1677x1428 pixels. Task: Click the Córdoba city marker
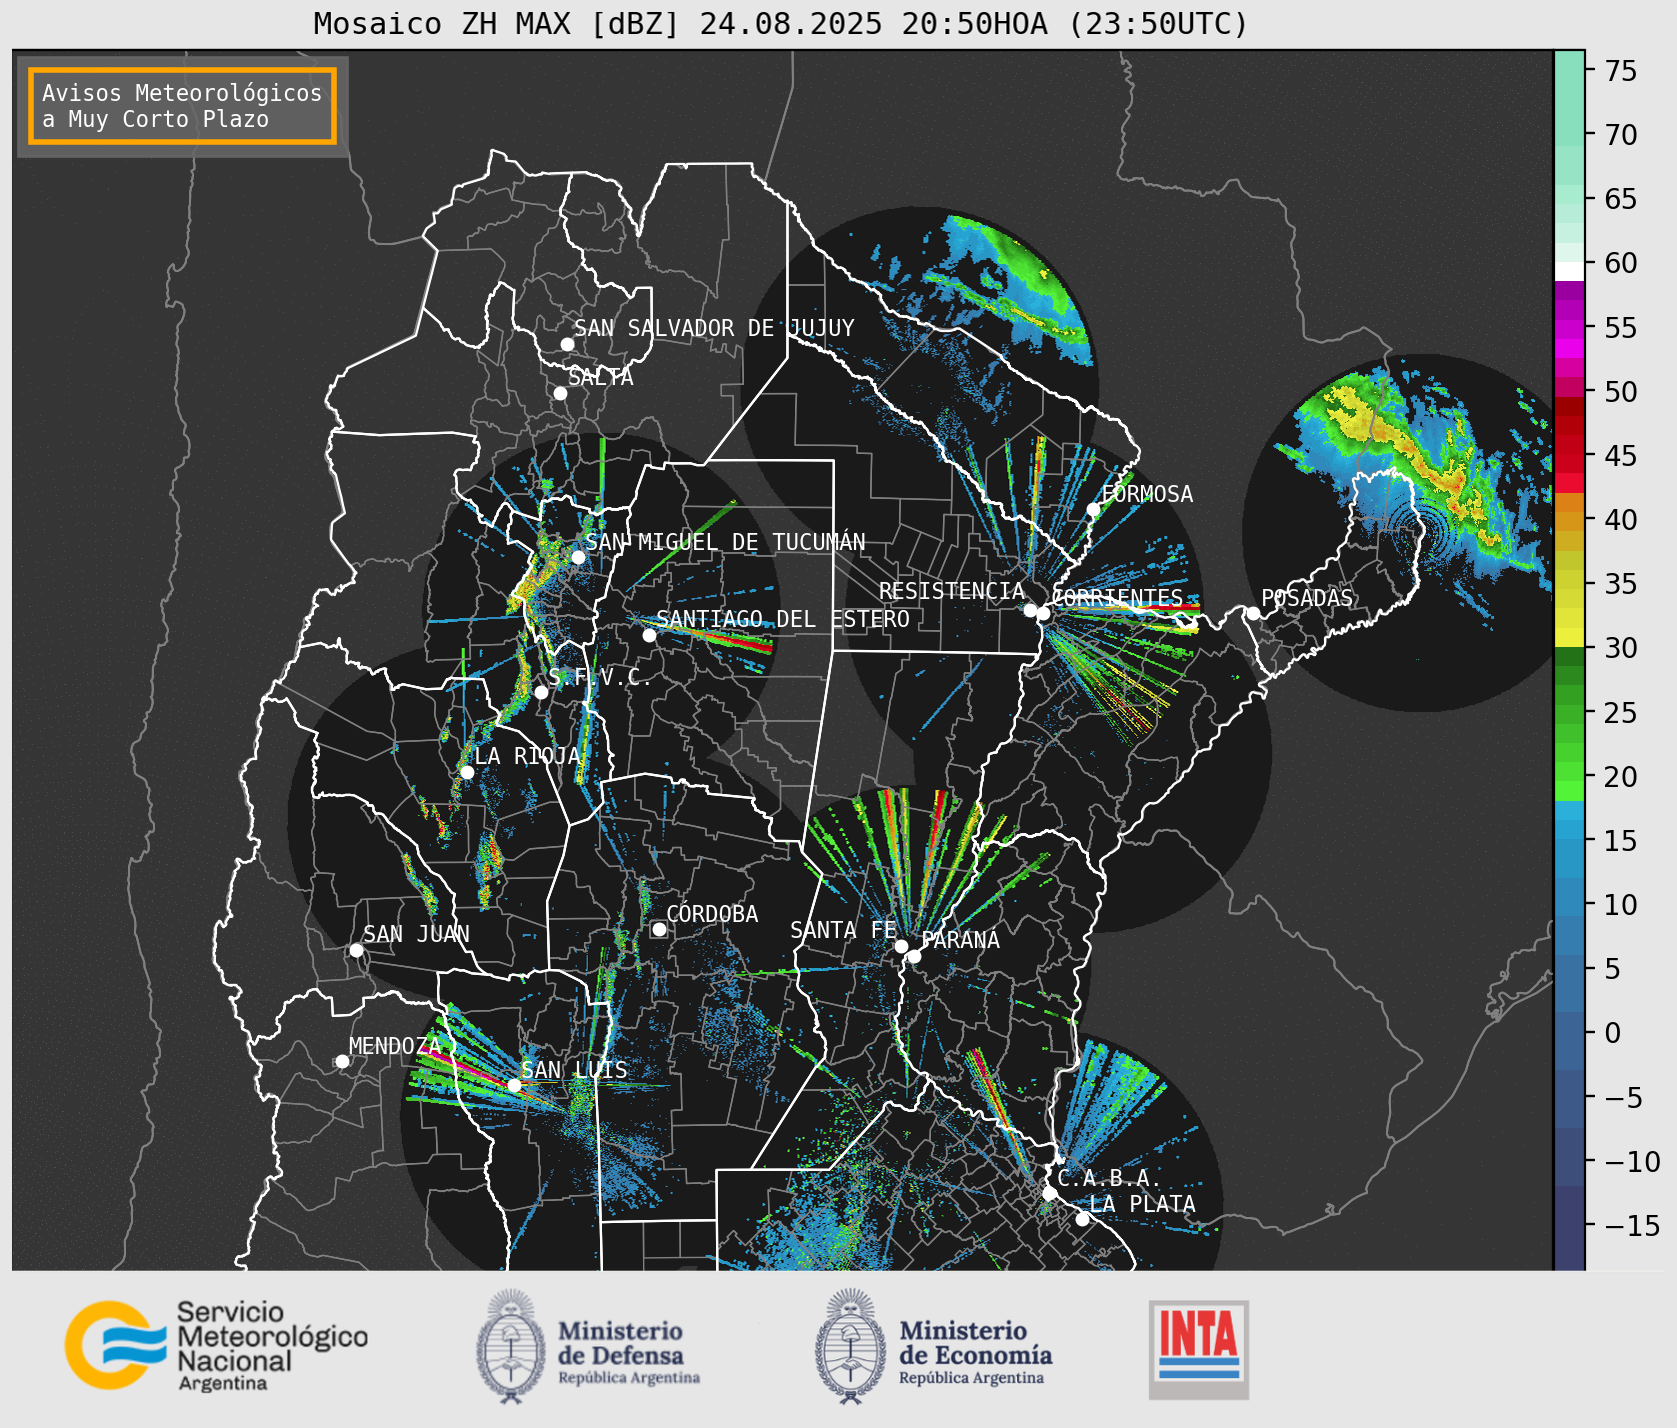[x=659, y=929]
